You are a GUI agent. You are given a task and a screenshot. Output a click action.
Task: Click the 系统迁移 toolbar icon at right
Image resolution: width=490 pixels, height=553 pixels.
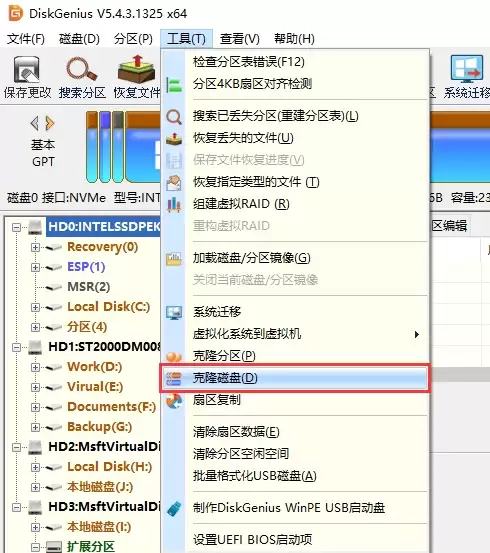pyautogui.click(x=466, y=69)
